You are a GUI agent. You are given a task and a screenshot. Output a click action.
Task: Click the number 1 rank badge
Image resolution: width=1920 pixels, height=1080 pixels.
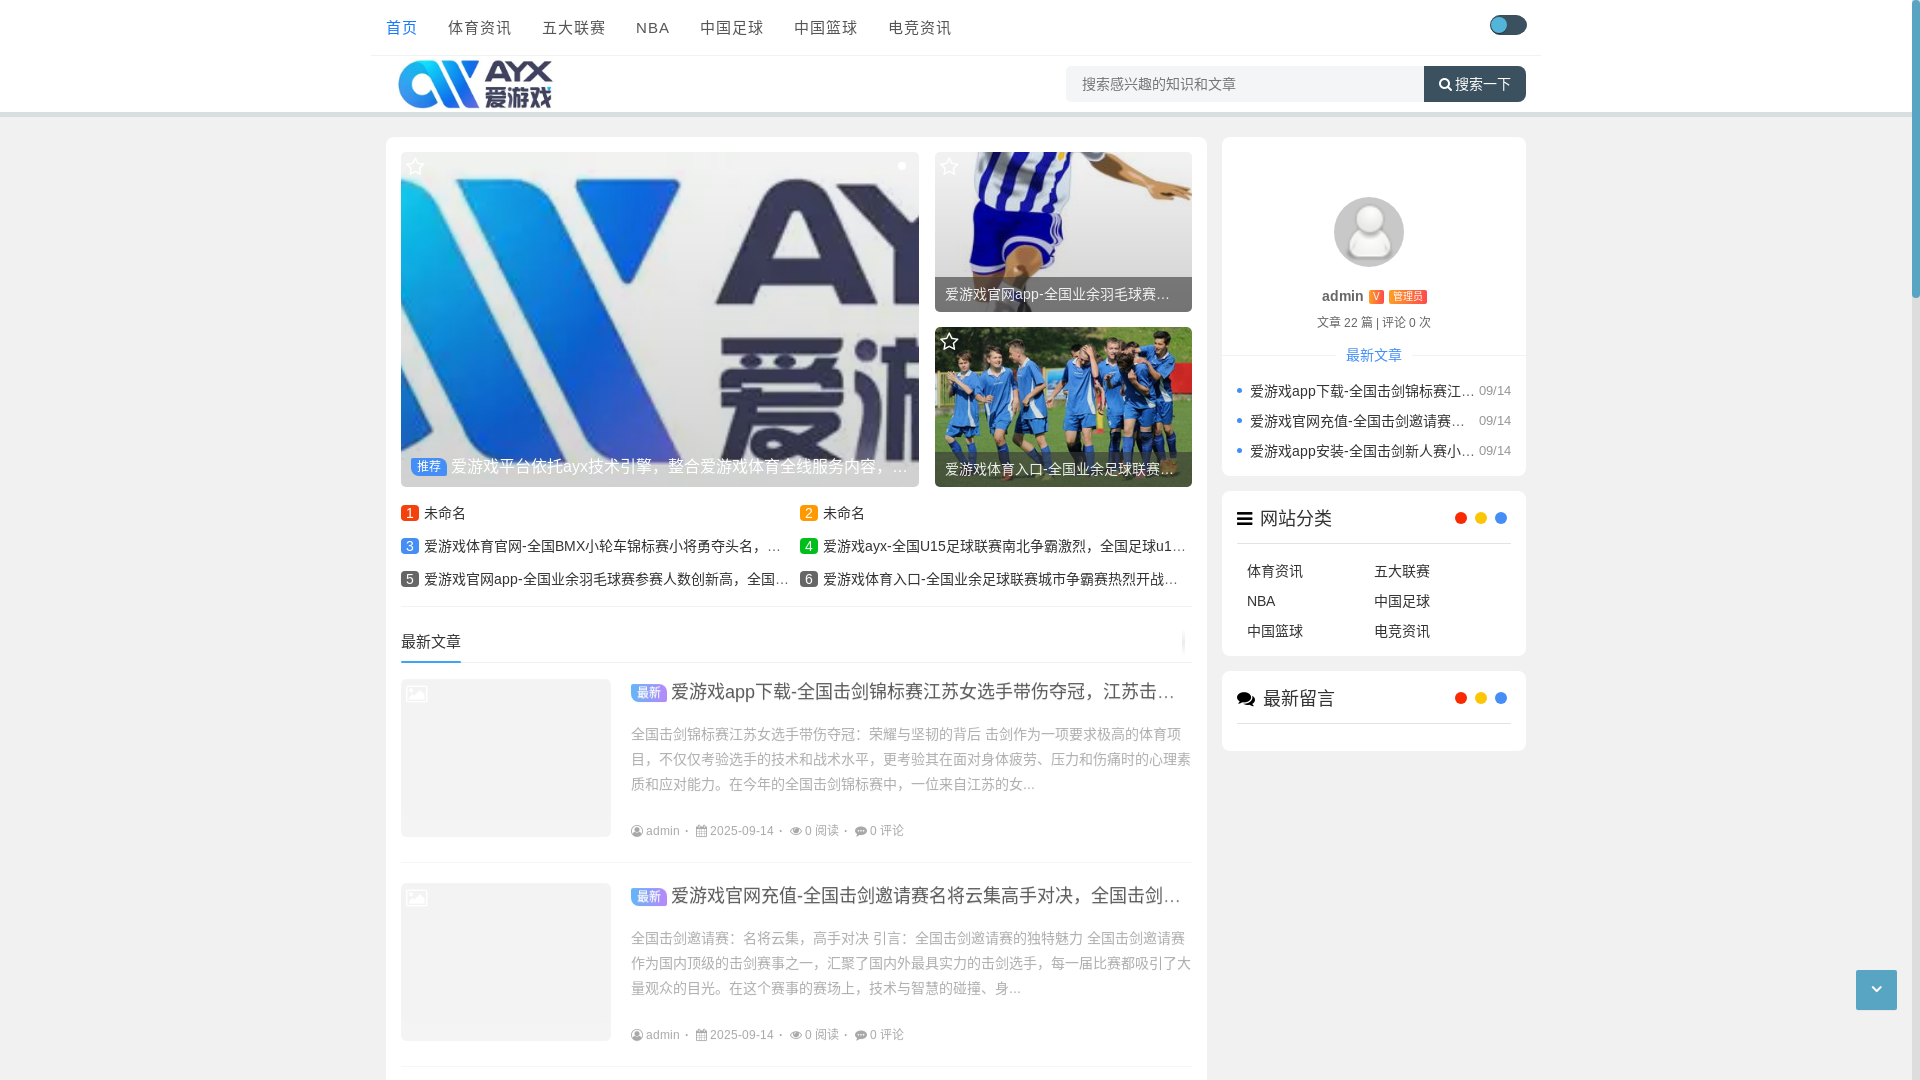pos(410,513)
